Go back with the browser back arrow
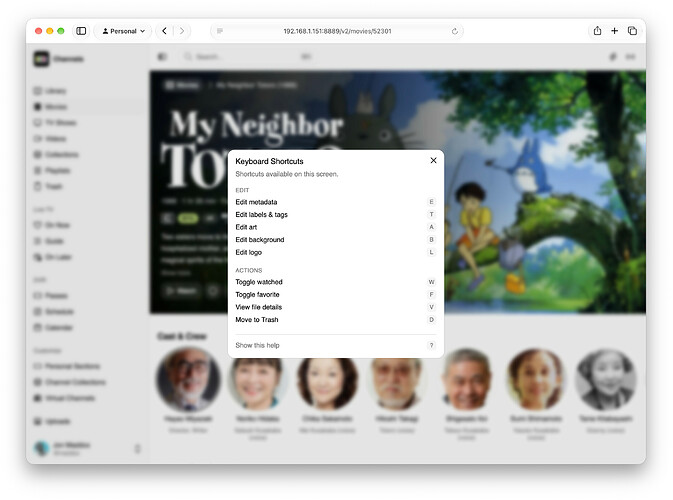 (x=164, y=31)
